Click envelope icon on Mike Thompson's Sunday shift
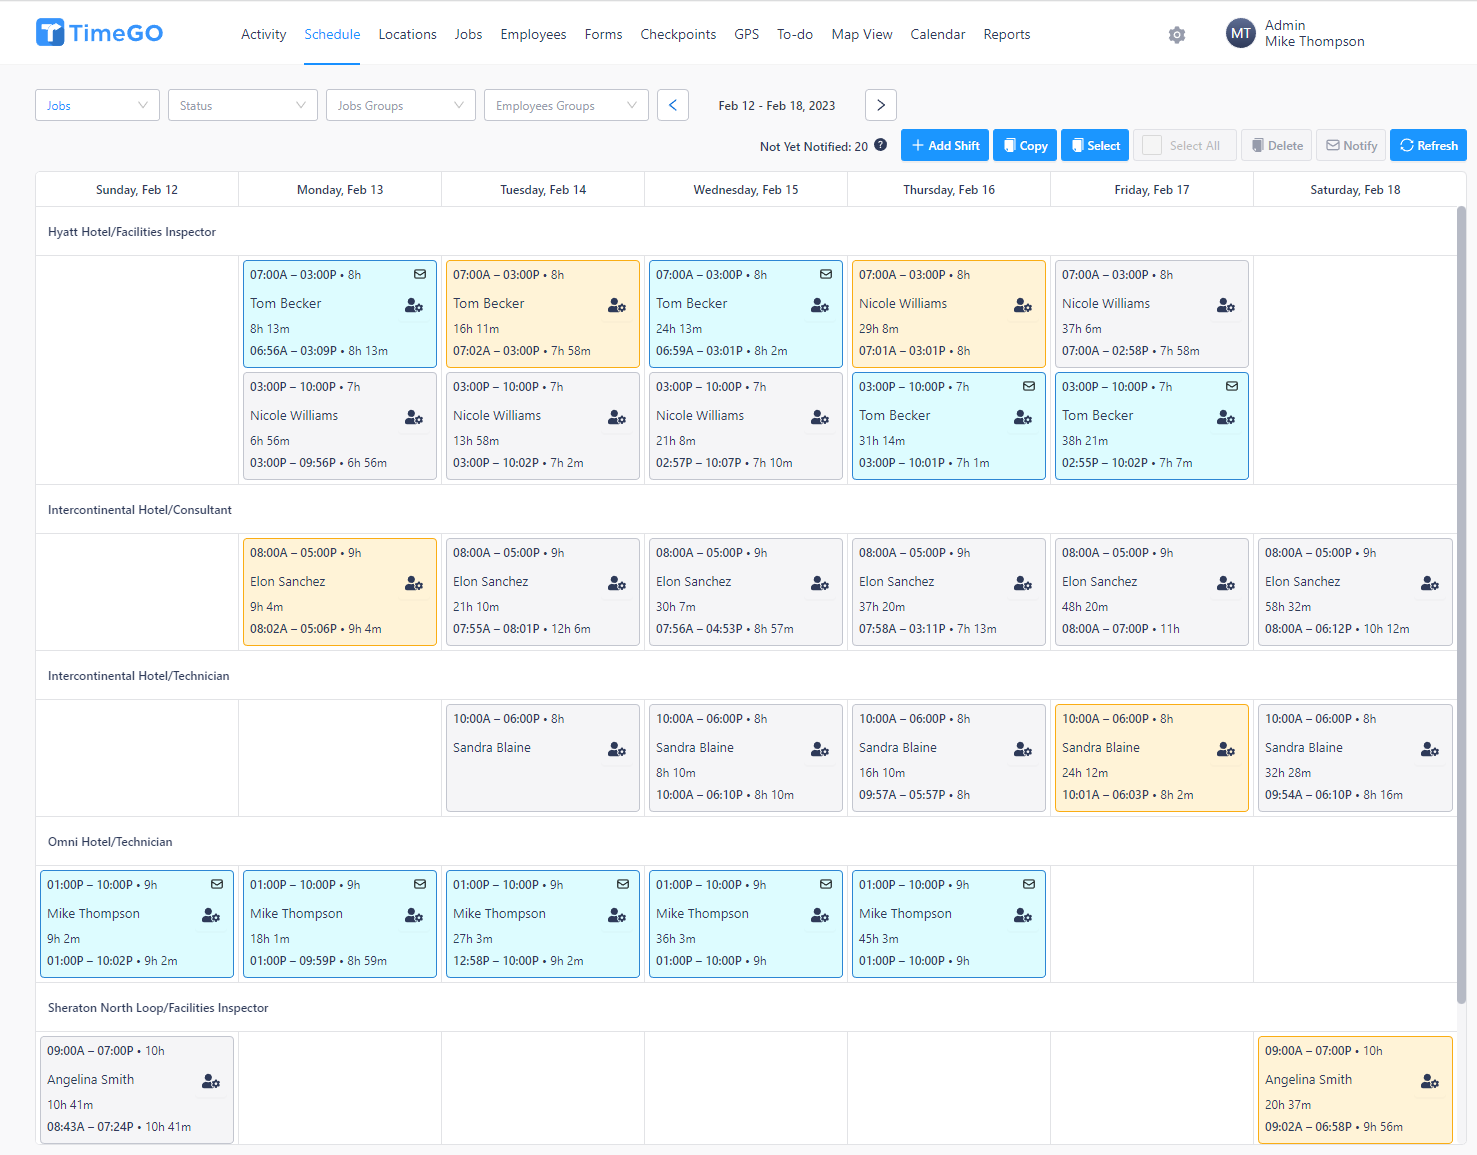 click(x=217, y=884)
